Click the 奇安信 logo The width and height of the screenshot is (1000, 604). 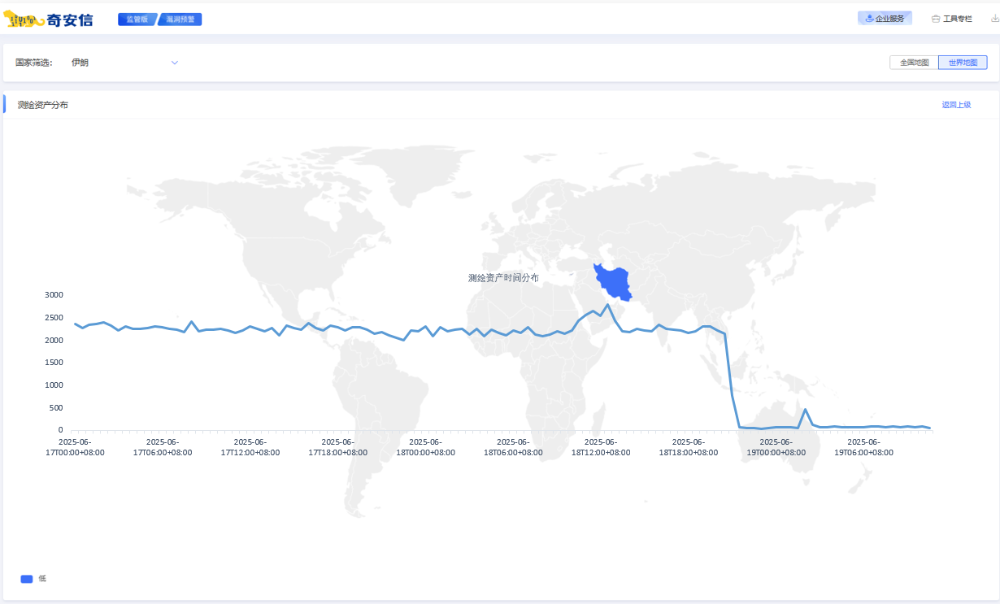tap(50, 19)
